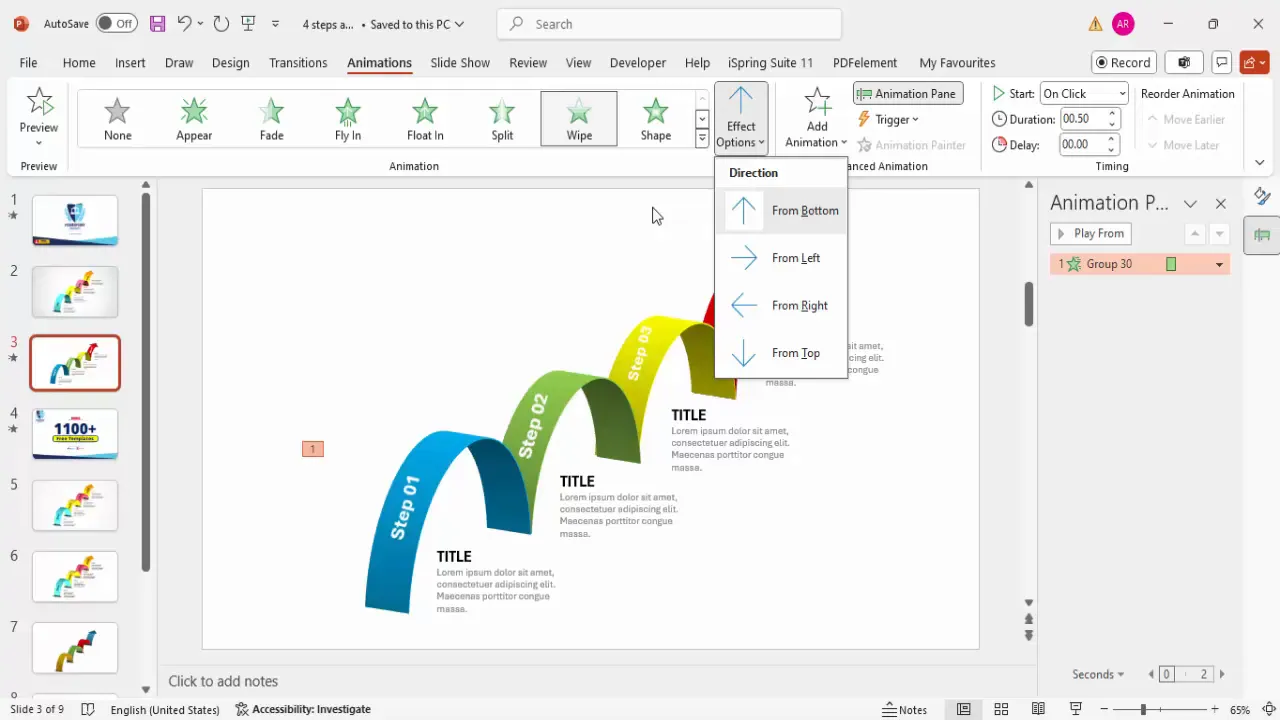Click the camera icon beside Record
Image resolution: width=1280 pixels, height=720 pixels.
pyautogui.click(x=1184, y=62)
